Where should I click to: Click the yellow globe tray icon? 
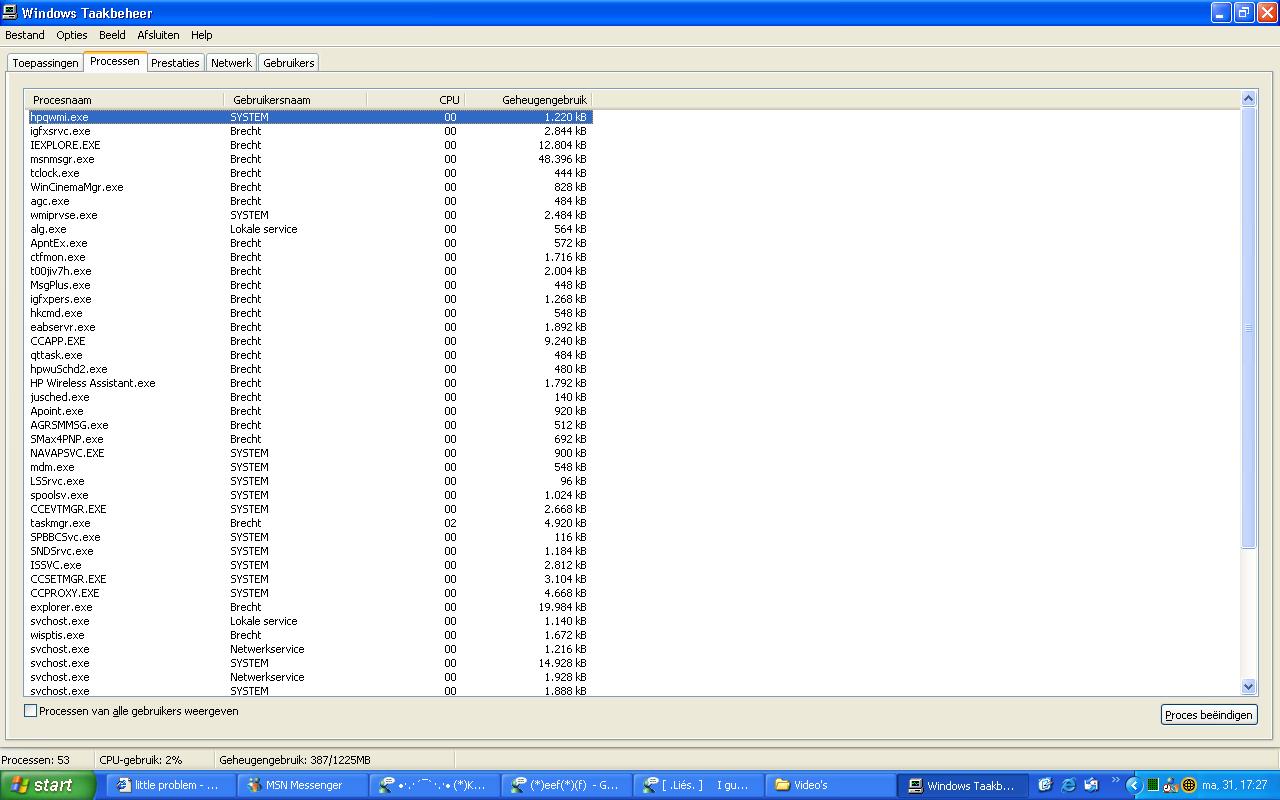(x=1189, y=785)
